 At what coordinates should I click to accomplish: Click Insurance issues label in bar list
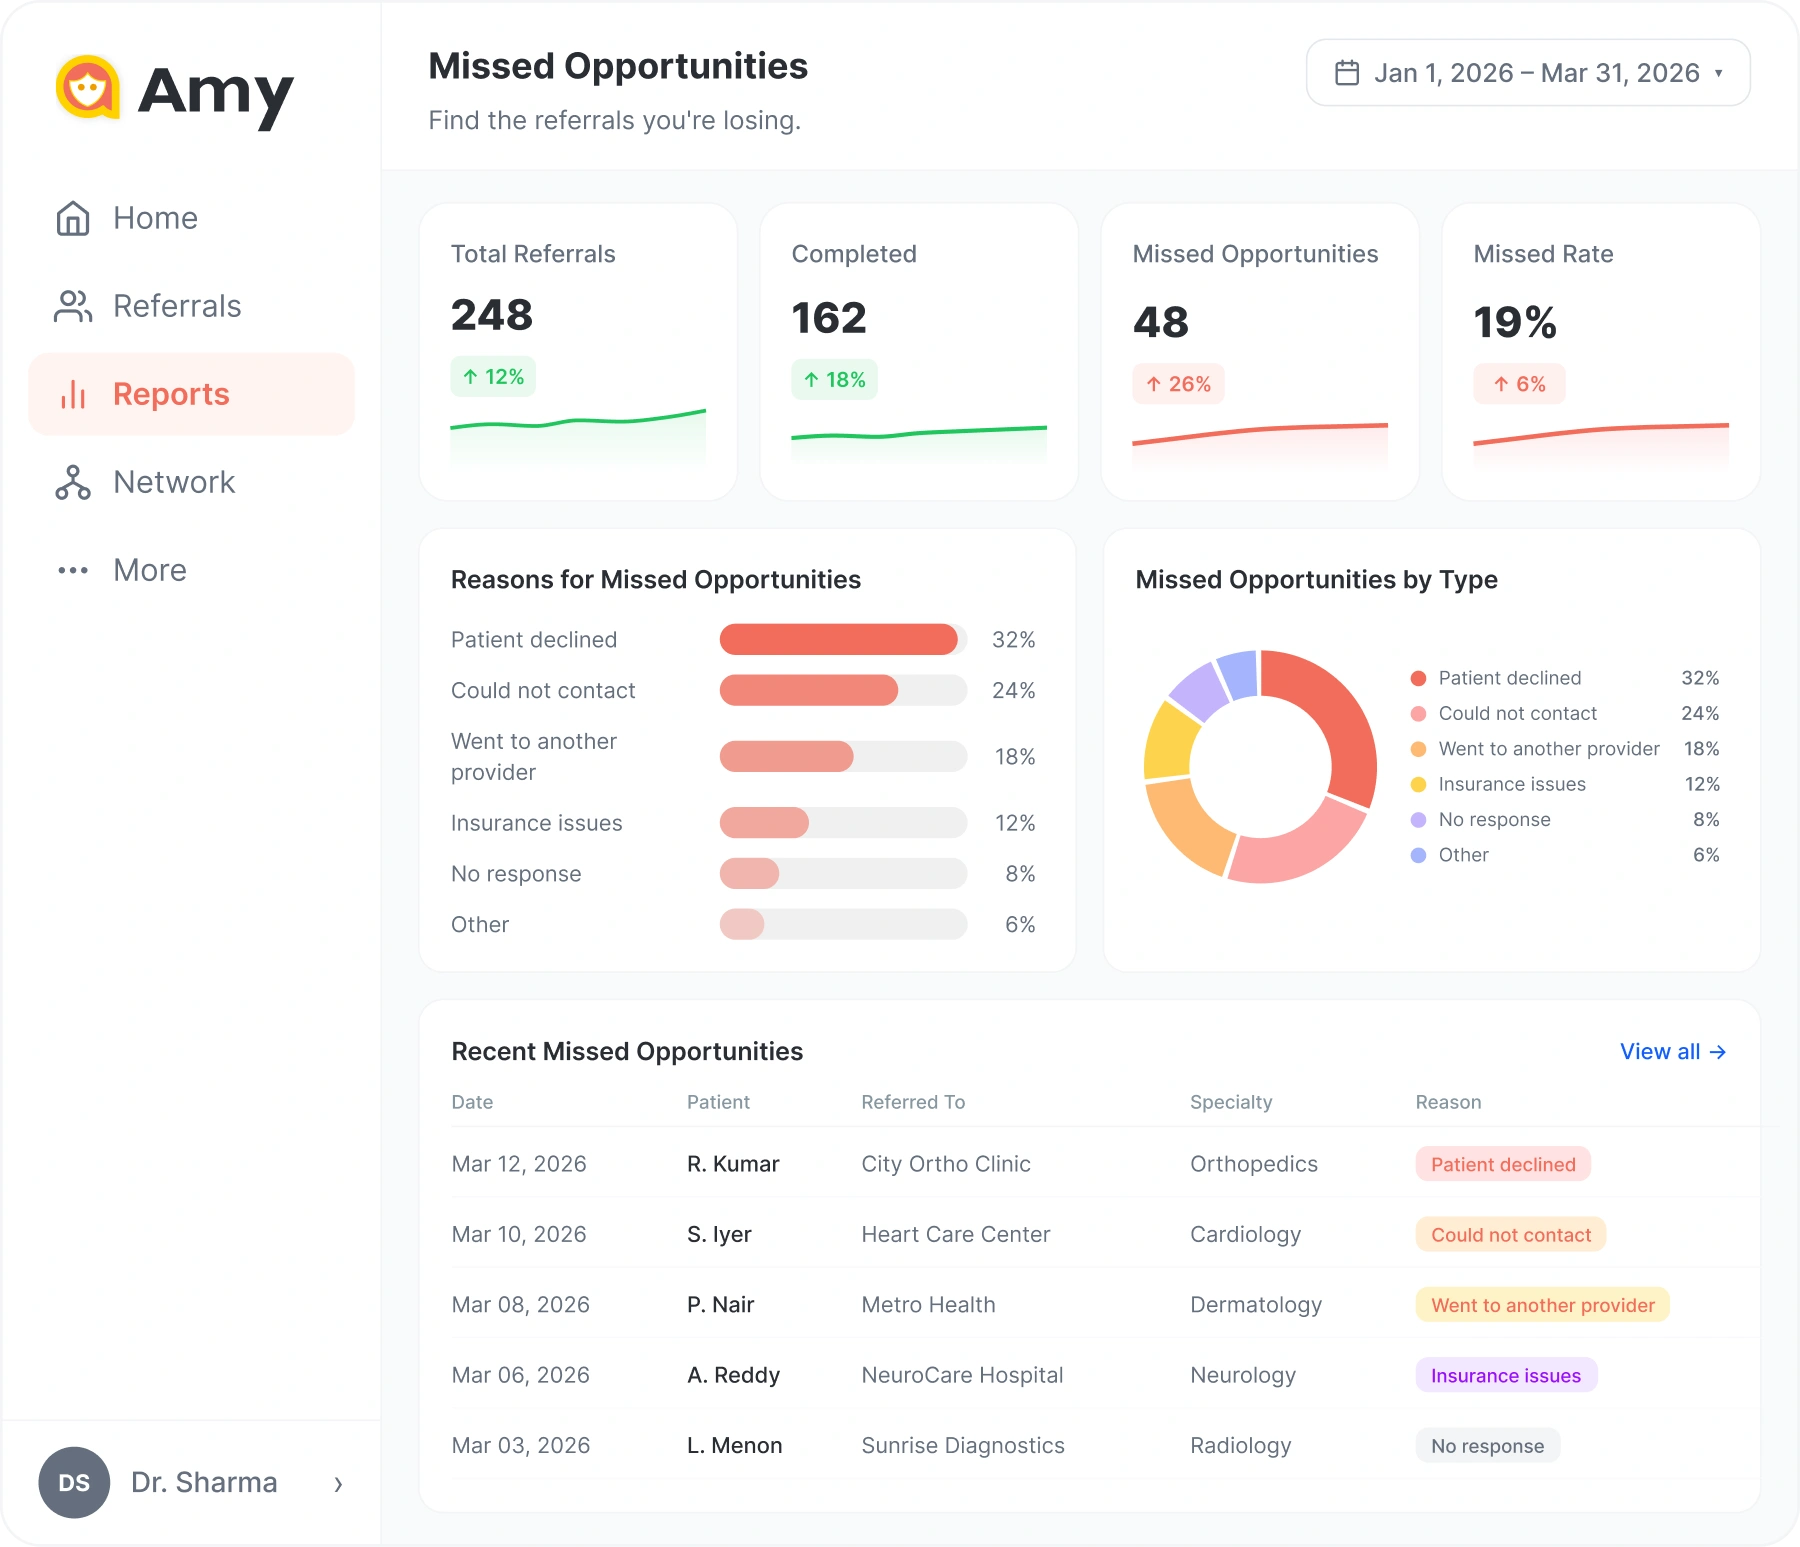pos(536,823)
